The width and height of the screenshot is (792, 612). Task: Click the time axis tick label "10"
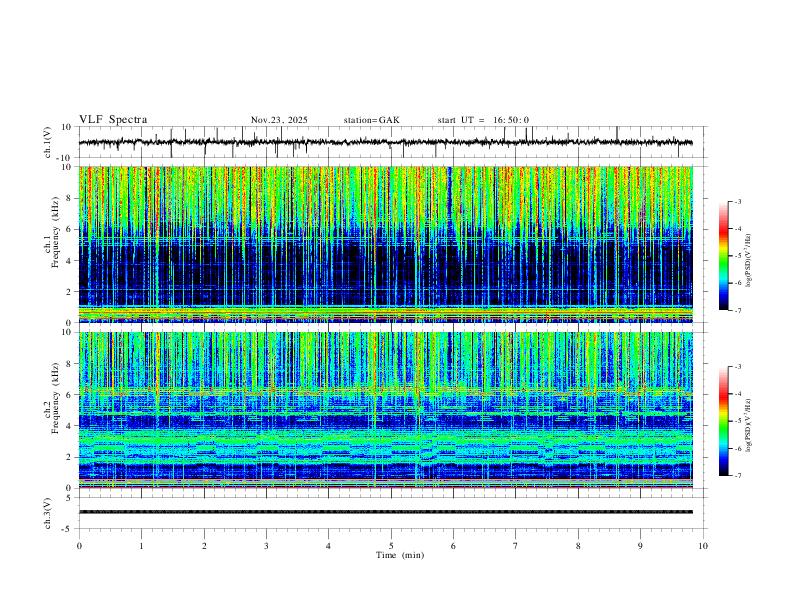703,546
